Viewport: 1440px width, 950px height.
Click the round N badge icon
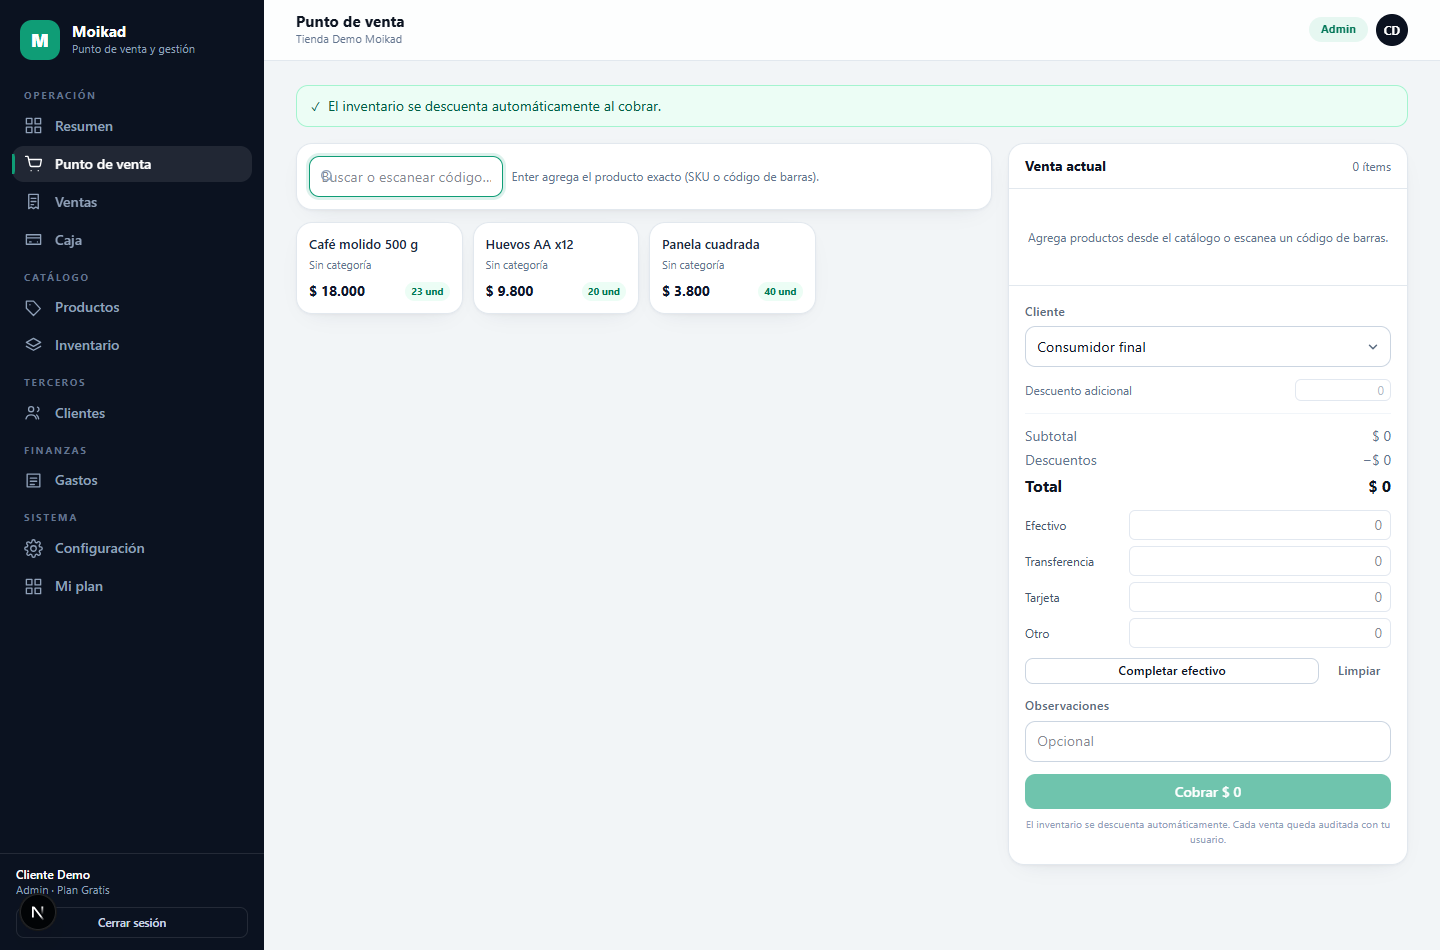tap(38, 912)
